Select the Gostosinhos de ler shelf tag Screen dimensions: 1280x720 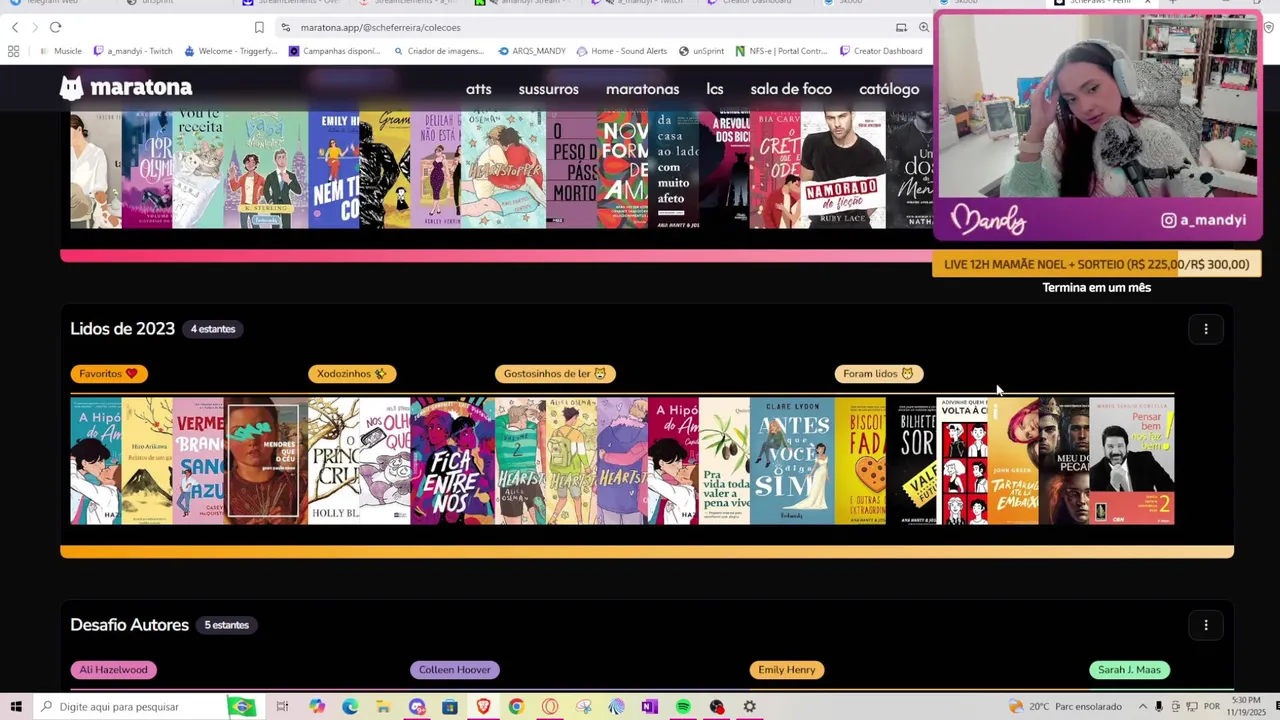pos(555,374)
